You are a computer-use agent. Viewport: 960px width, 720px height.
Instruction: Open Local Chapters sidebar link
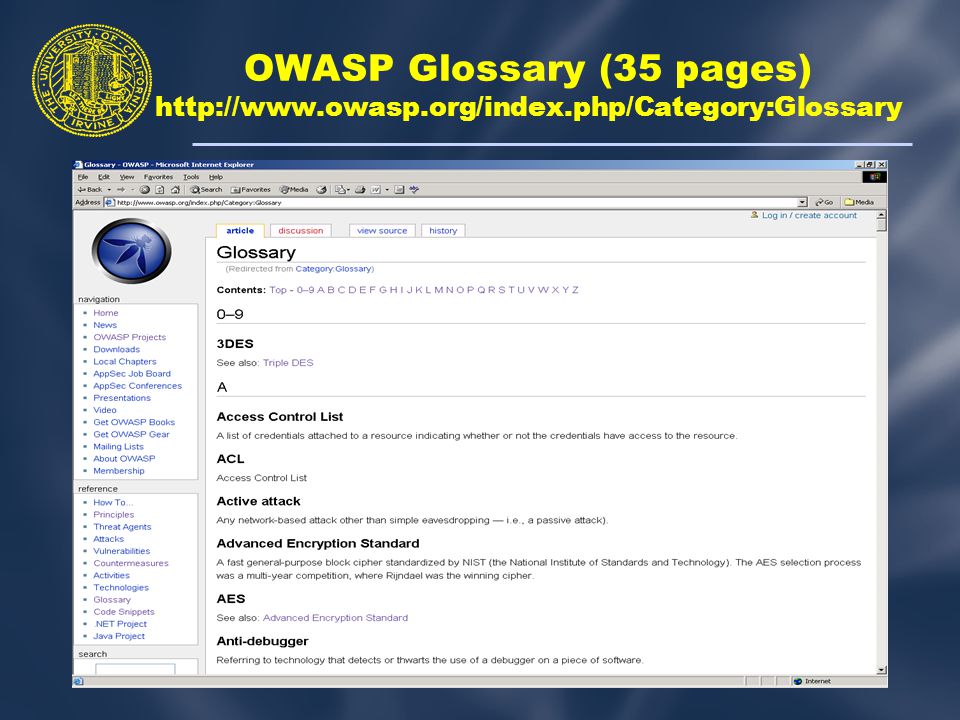124,362
